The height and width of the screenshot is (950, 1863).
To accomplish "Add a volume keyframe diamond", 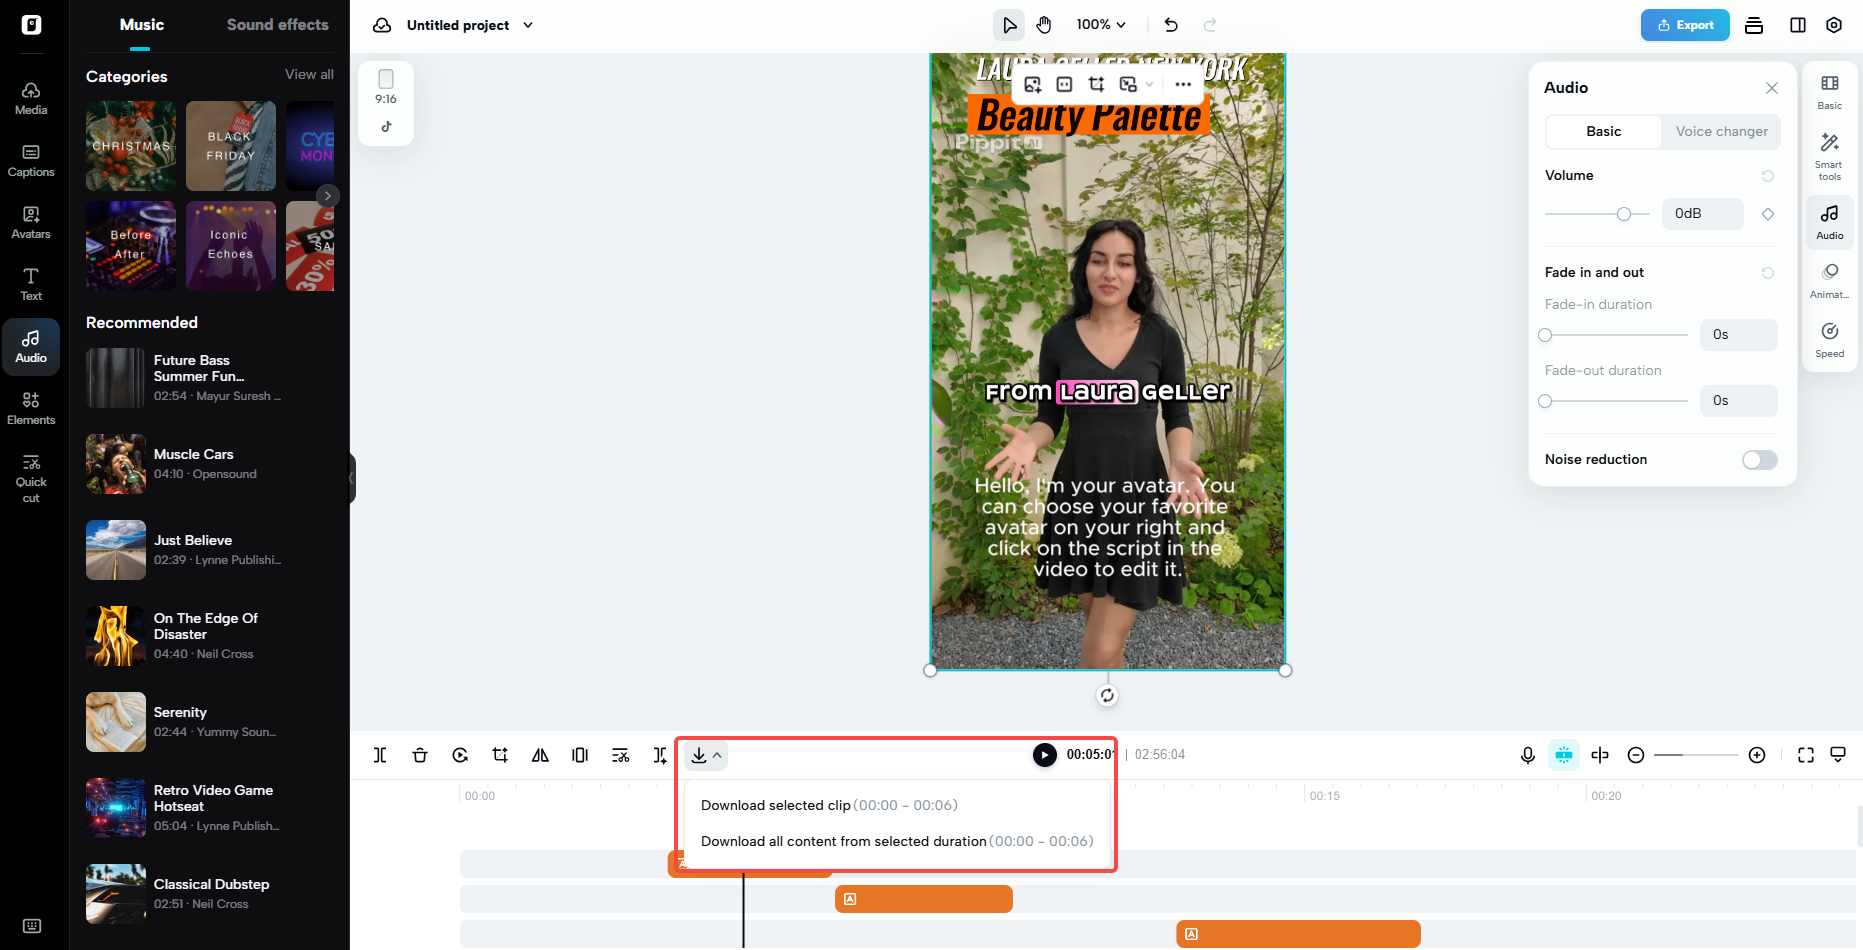I will point(1768,214).
